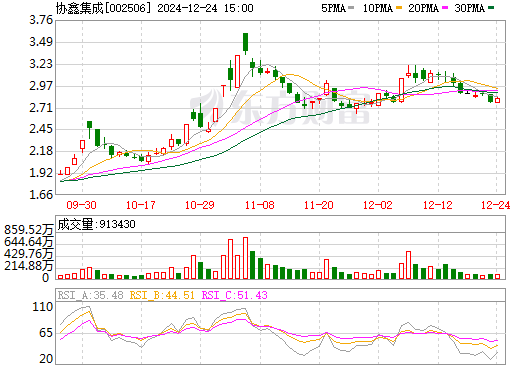This screenshot has height=365, width=520.
Task: Select the 11-20 date axis label
Action: pyautogui.click(x=319, y=205)
